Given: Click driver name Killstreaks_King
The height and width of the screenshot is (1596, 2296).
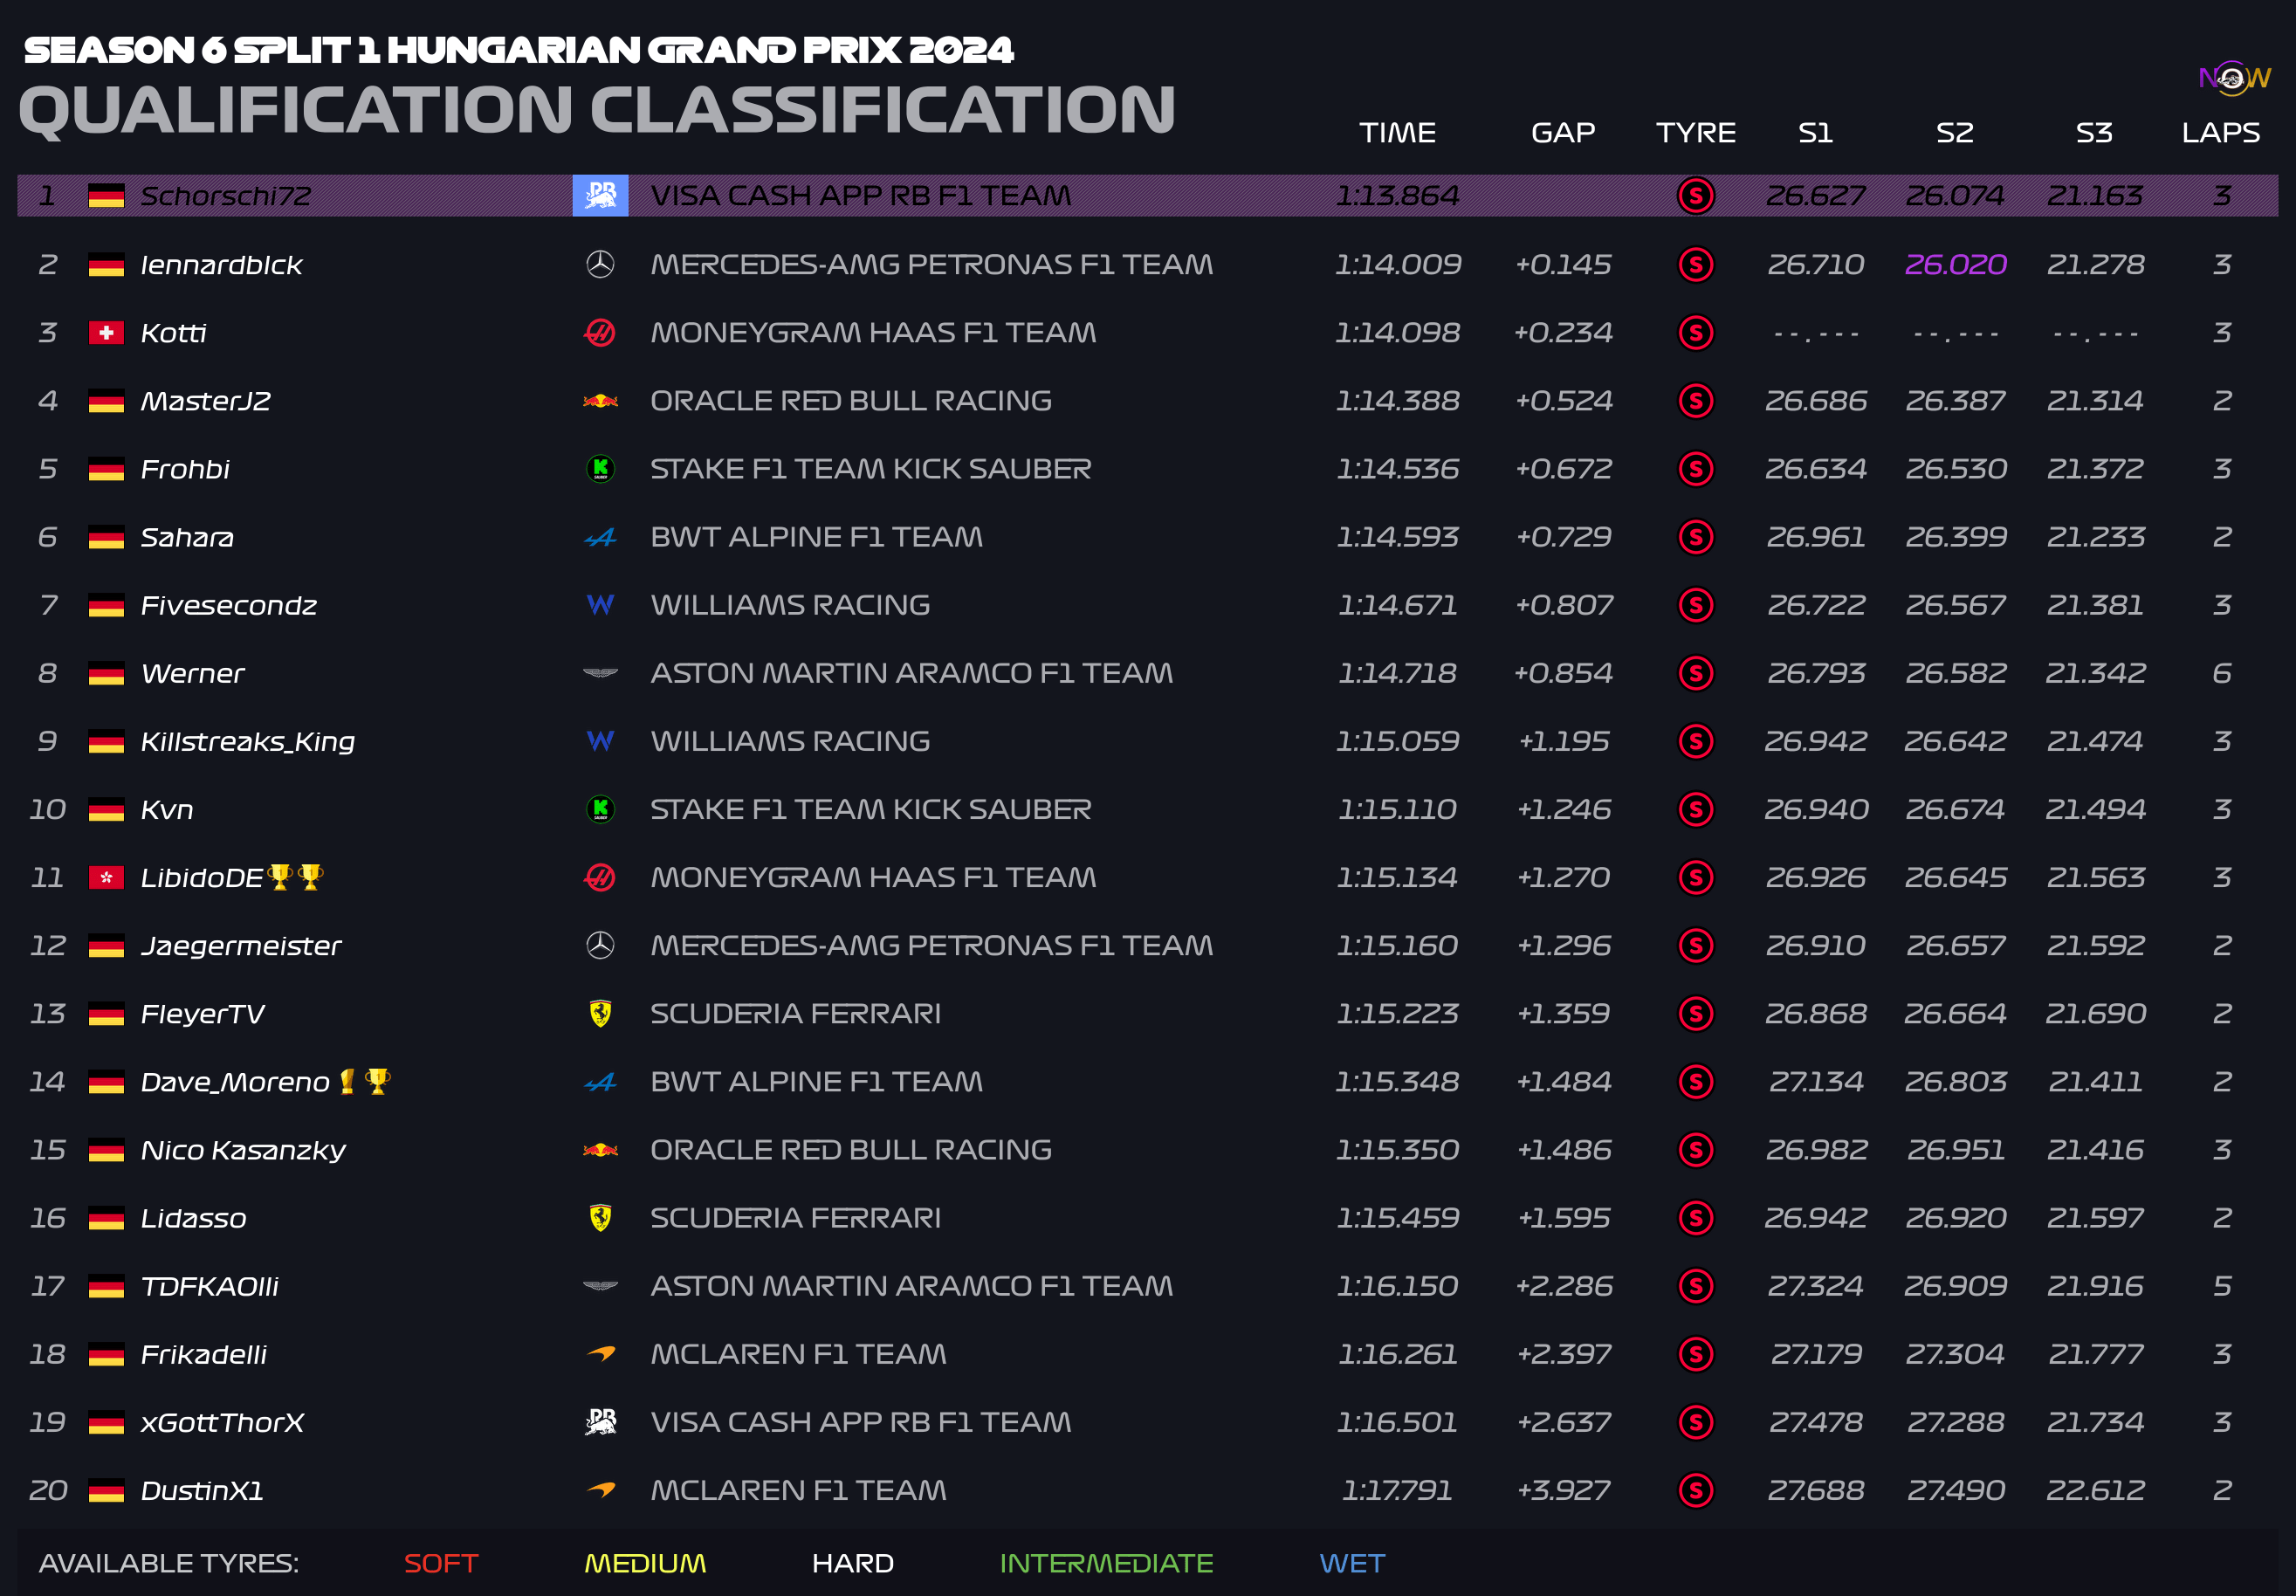Looking at the screenshot, I should click(247, 742).
